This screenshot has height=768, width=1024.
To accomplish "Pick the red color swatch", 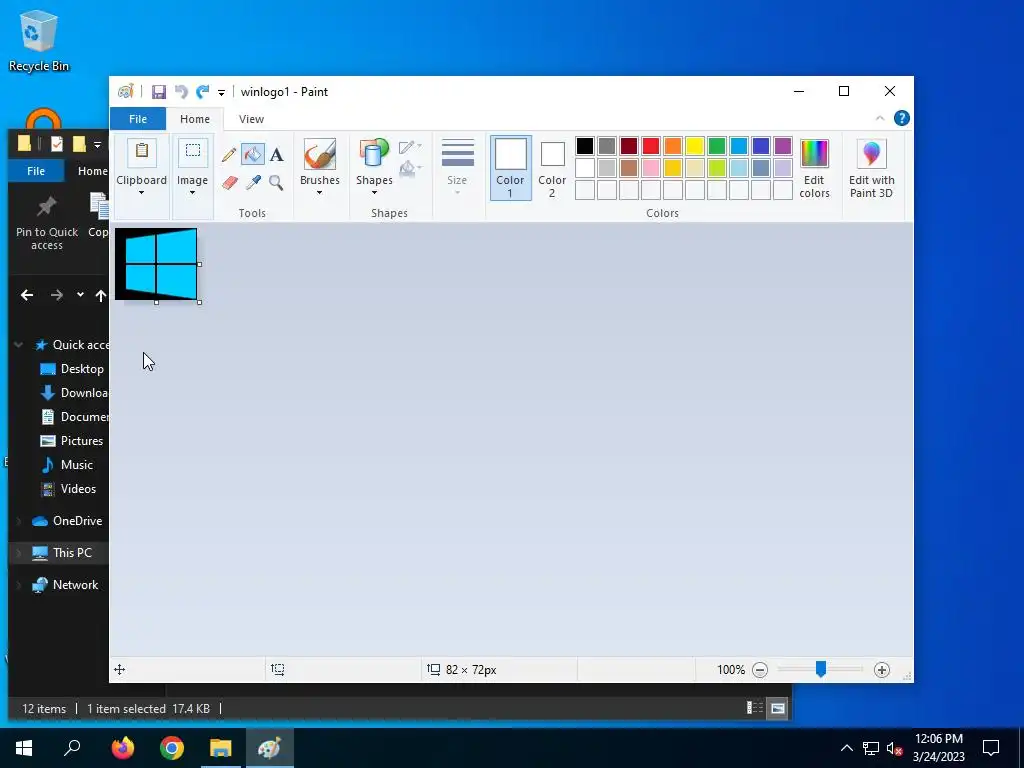I will (x=650, y=146).
